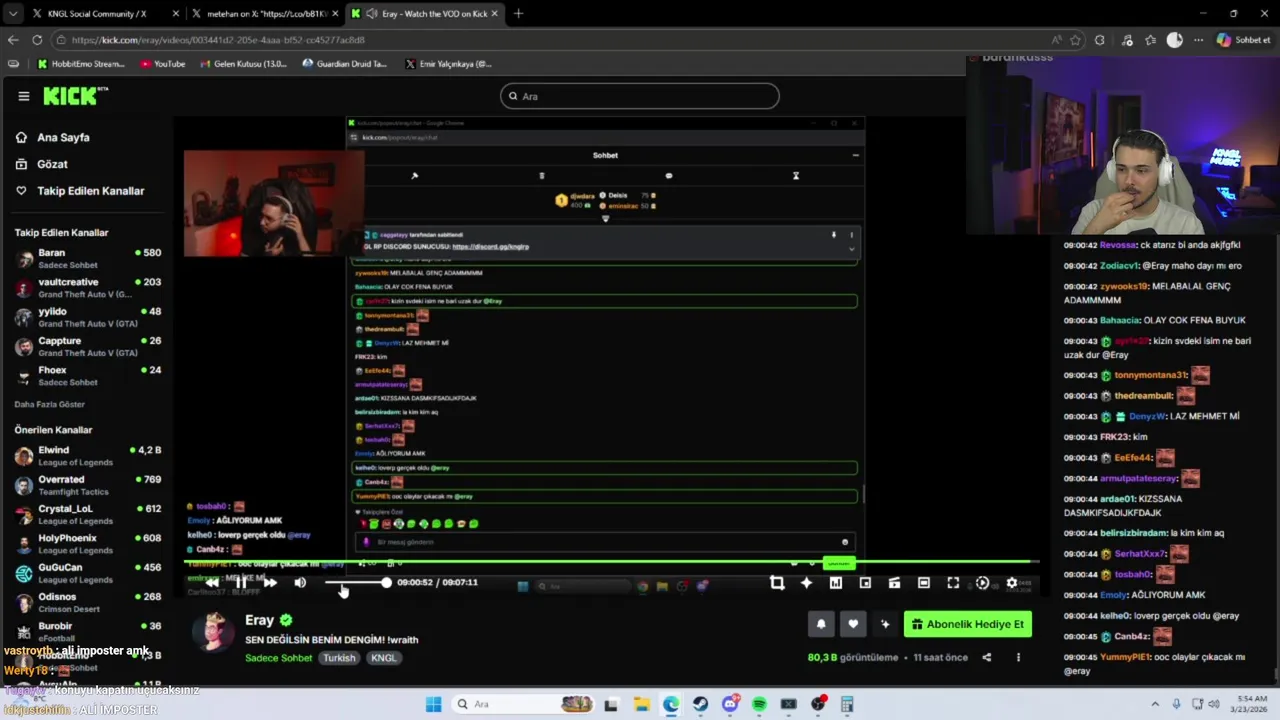Add page to favorites star
This screenshot has height=720, width=1280.
[1075, 40]
